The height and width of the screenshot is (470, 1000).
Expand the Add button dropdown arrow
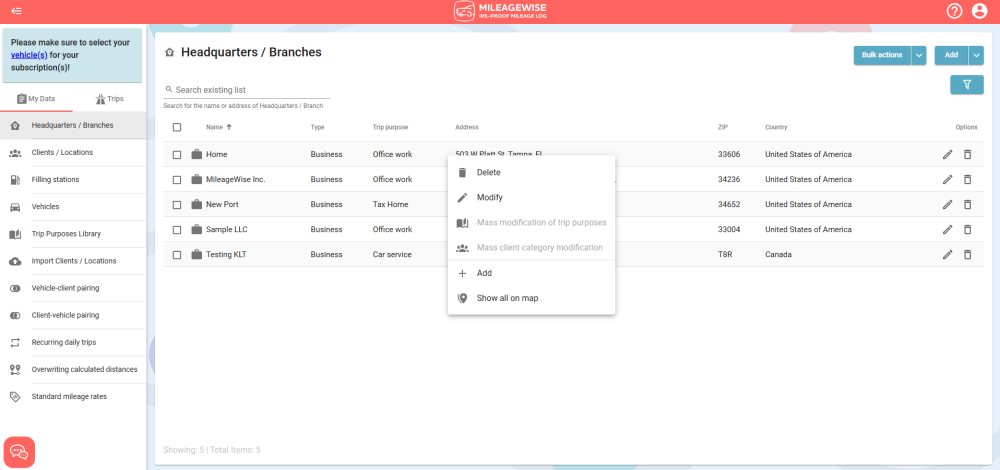tap(976, 55)
